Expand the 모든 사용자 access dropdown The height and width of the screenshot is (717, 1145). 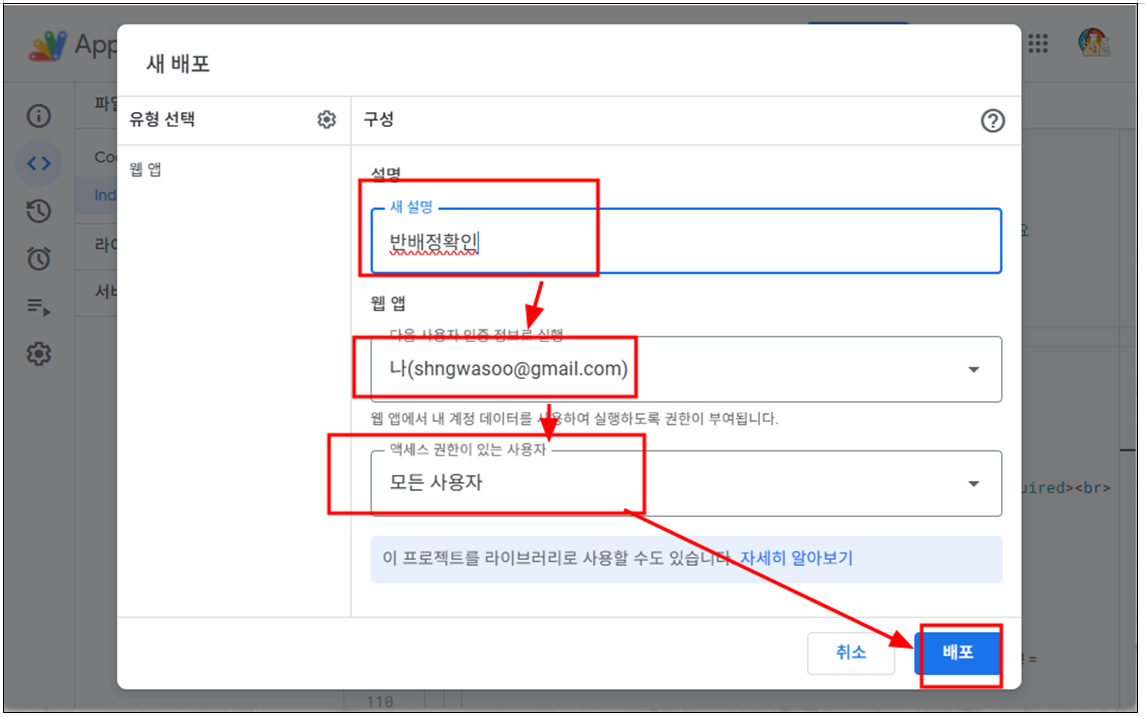click(686, 483)
